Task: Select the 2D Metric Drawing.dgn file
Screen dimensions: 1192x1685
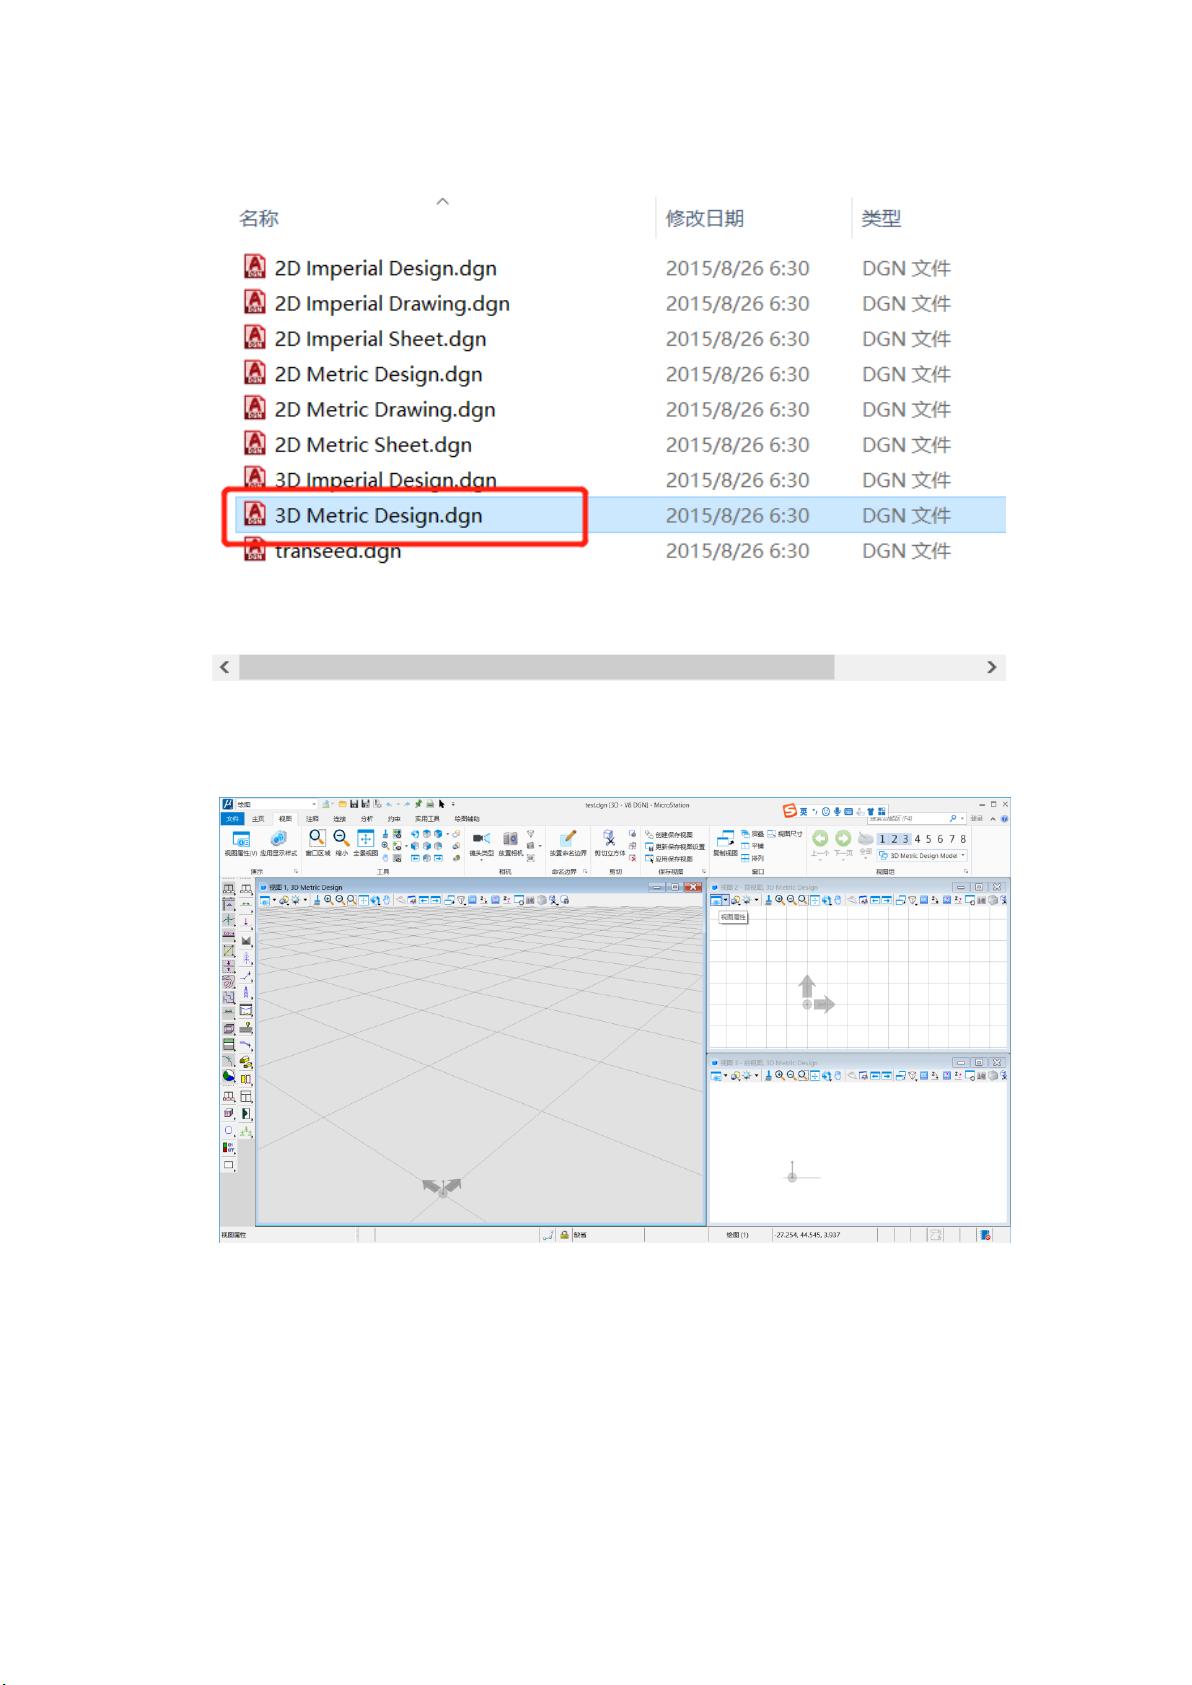Action: pos(620,409)
